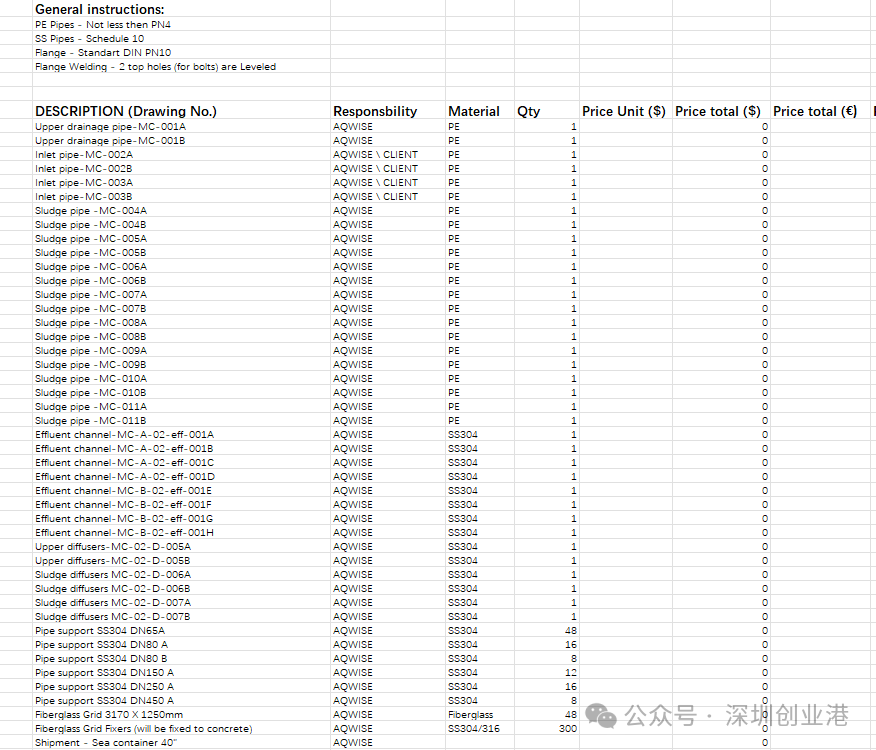Click 'Effluent channel-MC-B-02-eff-001G' cell

click(181, 518)
